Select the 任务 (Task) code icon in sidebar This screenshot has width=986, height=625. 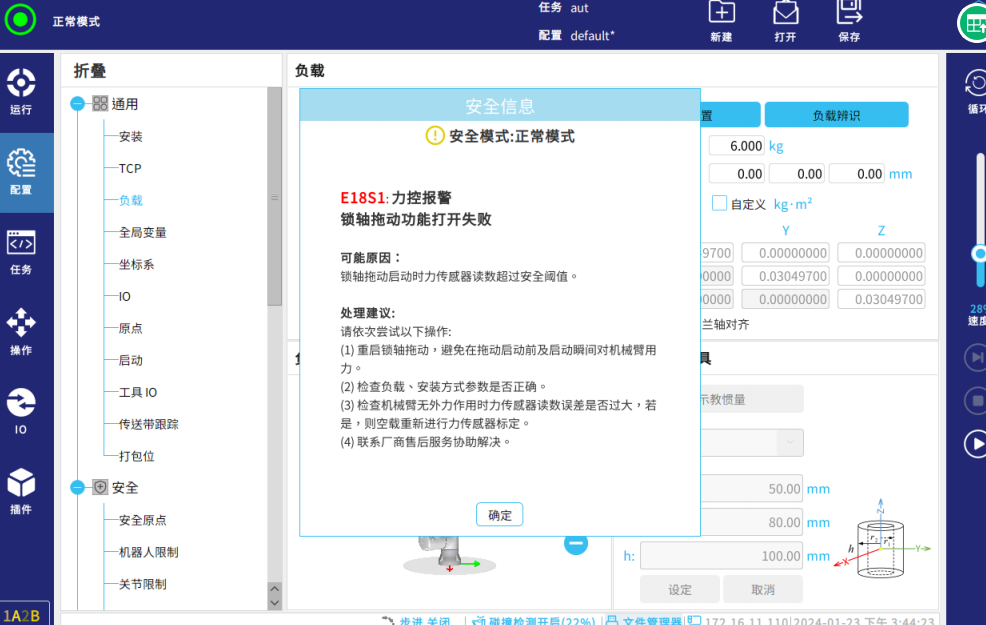tap(21, 251)
